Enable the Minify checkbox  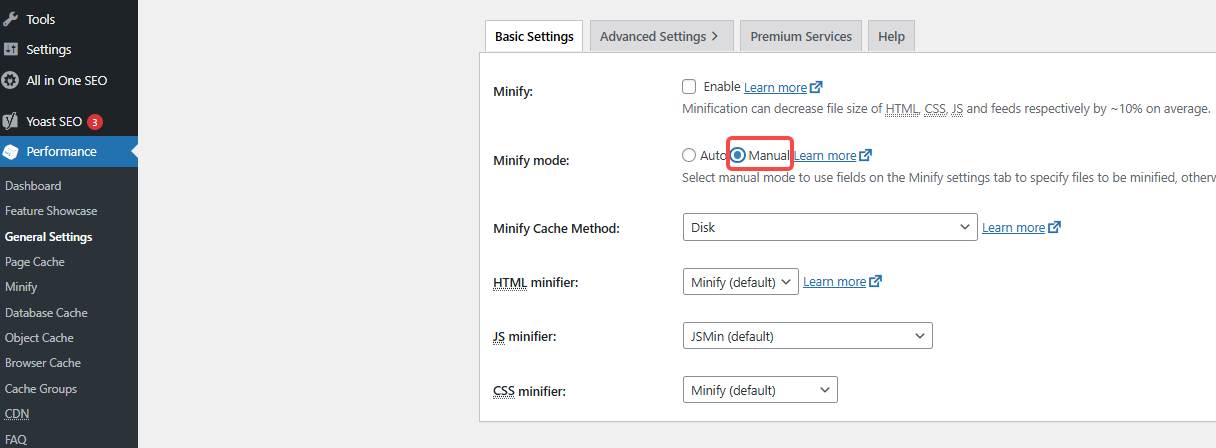(689, 87)
